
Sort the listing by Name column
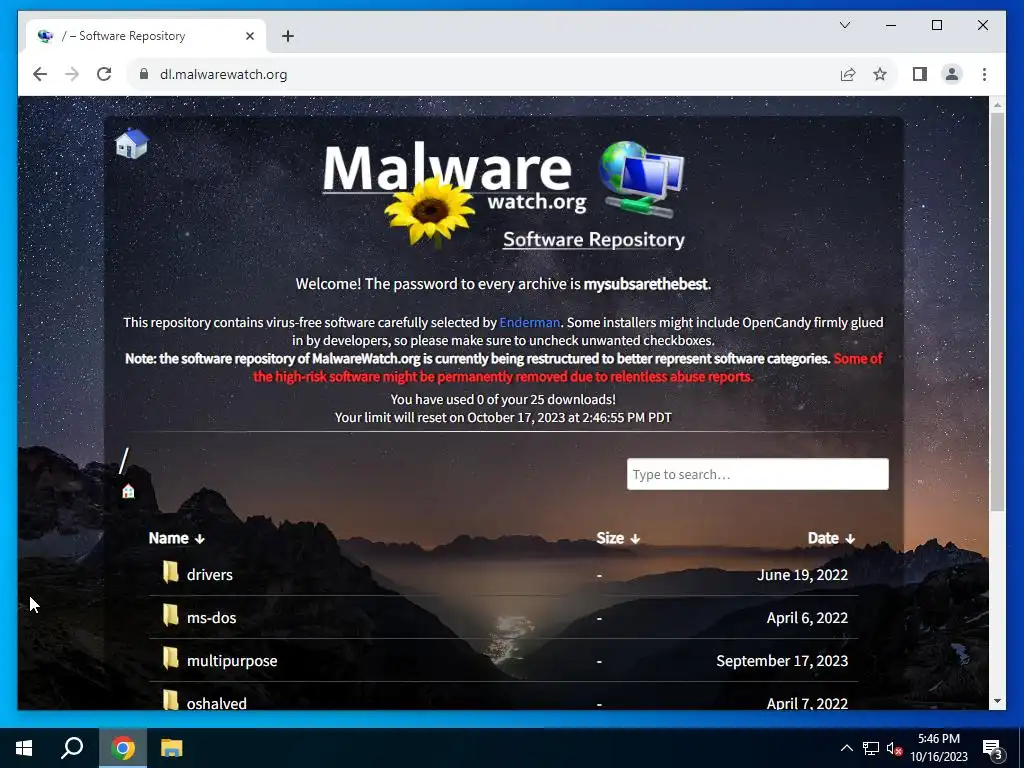point(176,538)
